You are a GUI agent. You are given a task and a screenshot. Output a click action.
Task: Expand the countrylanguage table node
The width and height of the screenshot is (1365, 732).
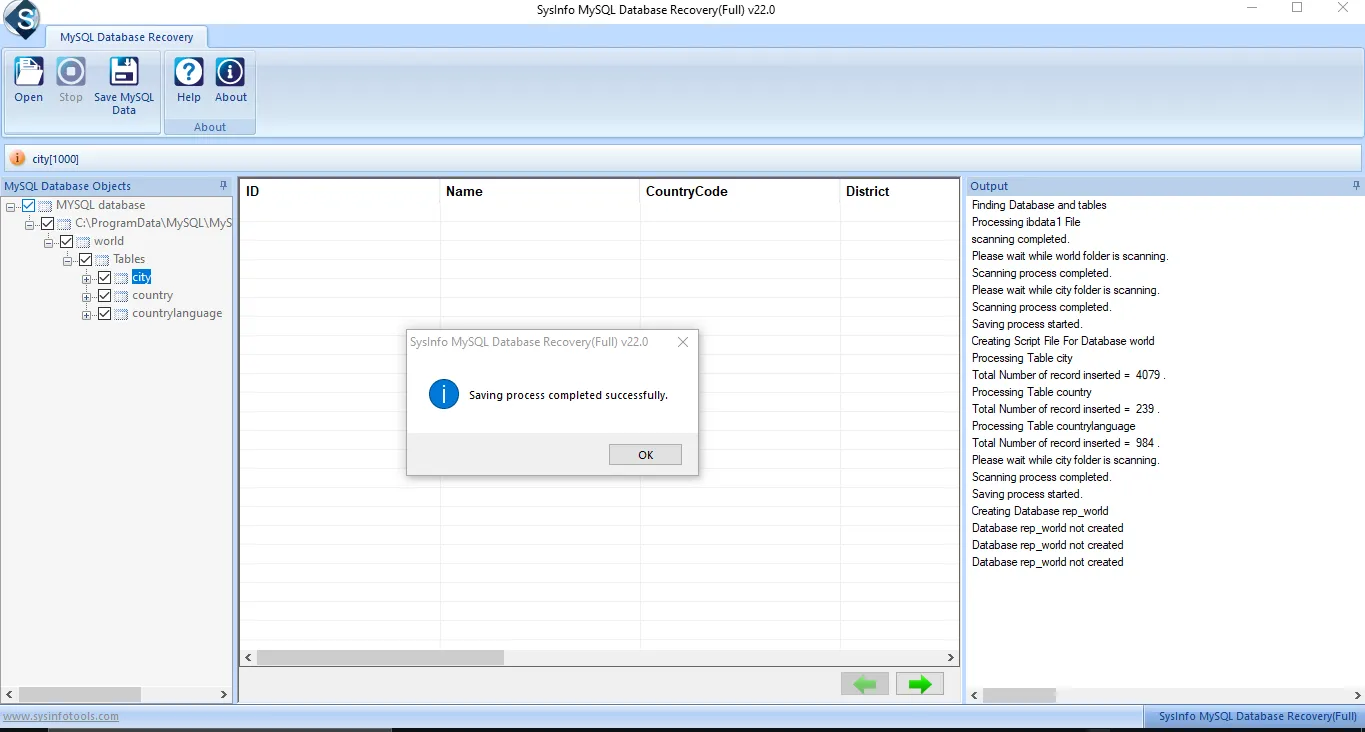click(87, 314)
